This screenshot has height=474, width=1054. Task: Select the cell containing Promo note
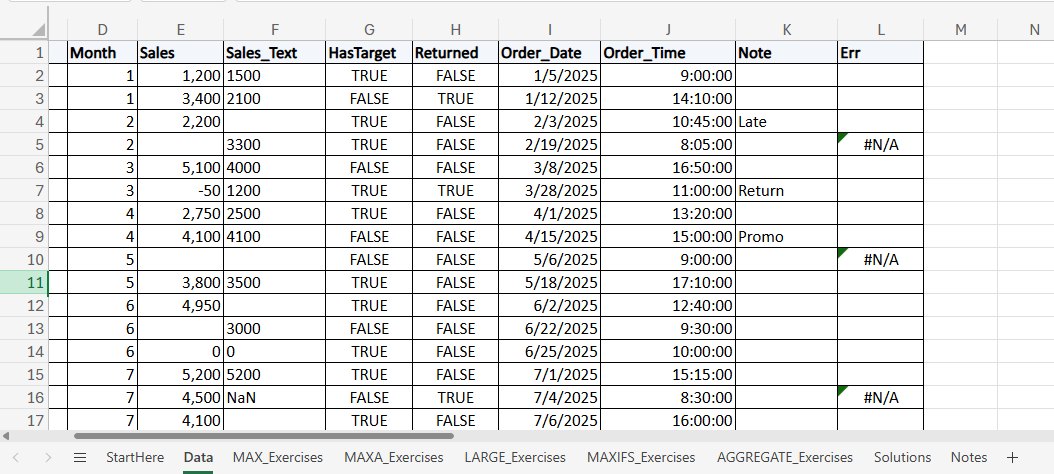(x=786, y=237)
